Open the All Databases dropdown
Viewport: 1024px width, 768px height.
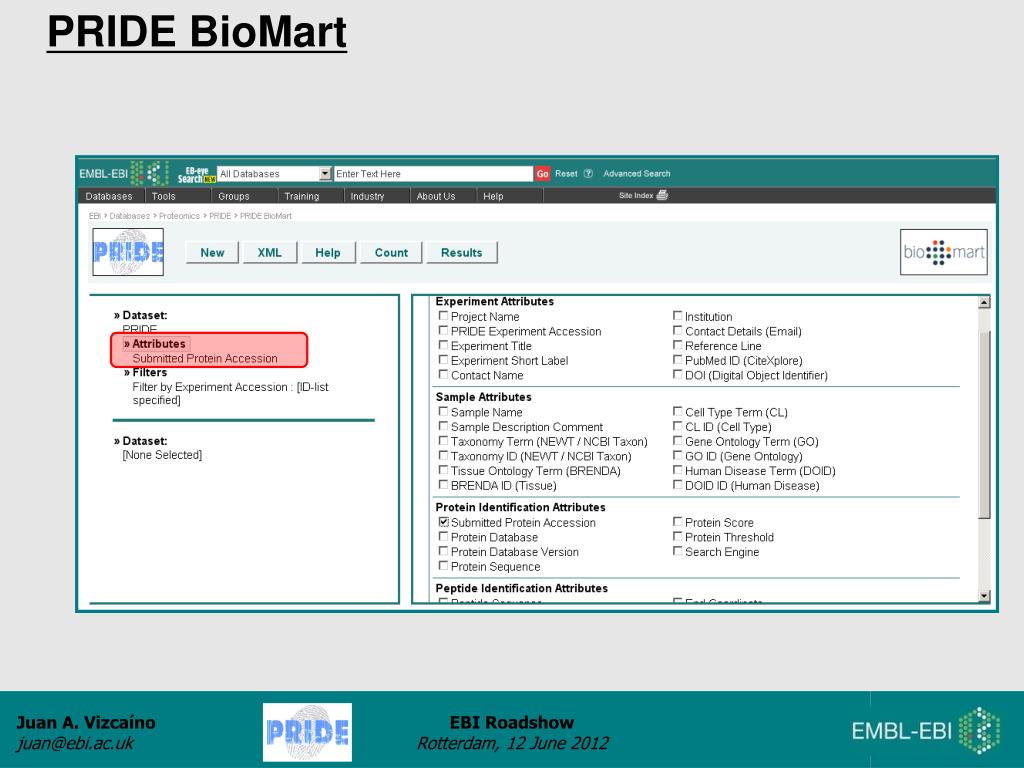coord(275,174)
